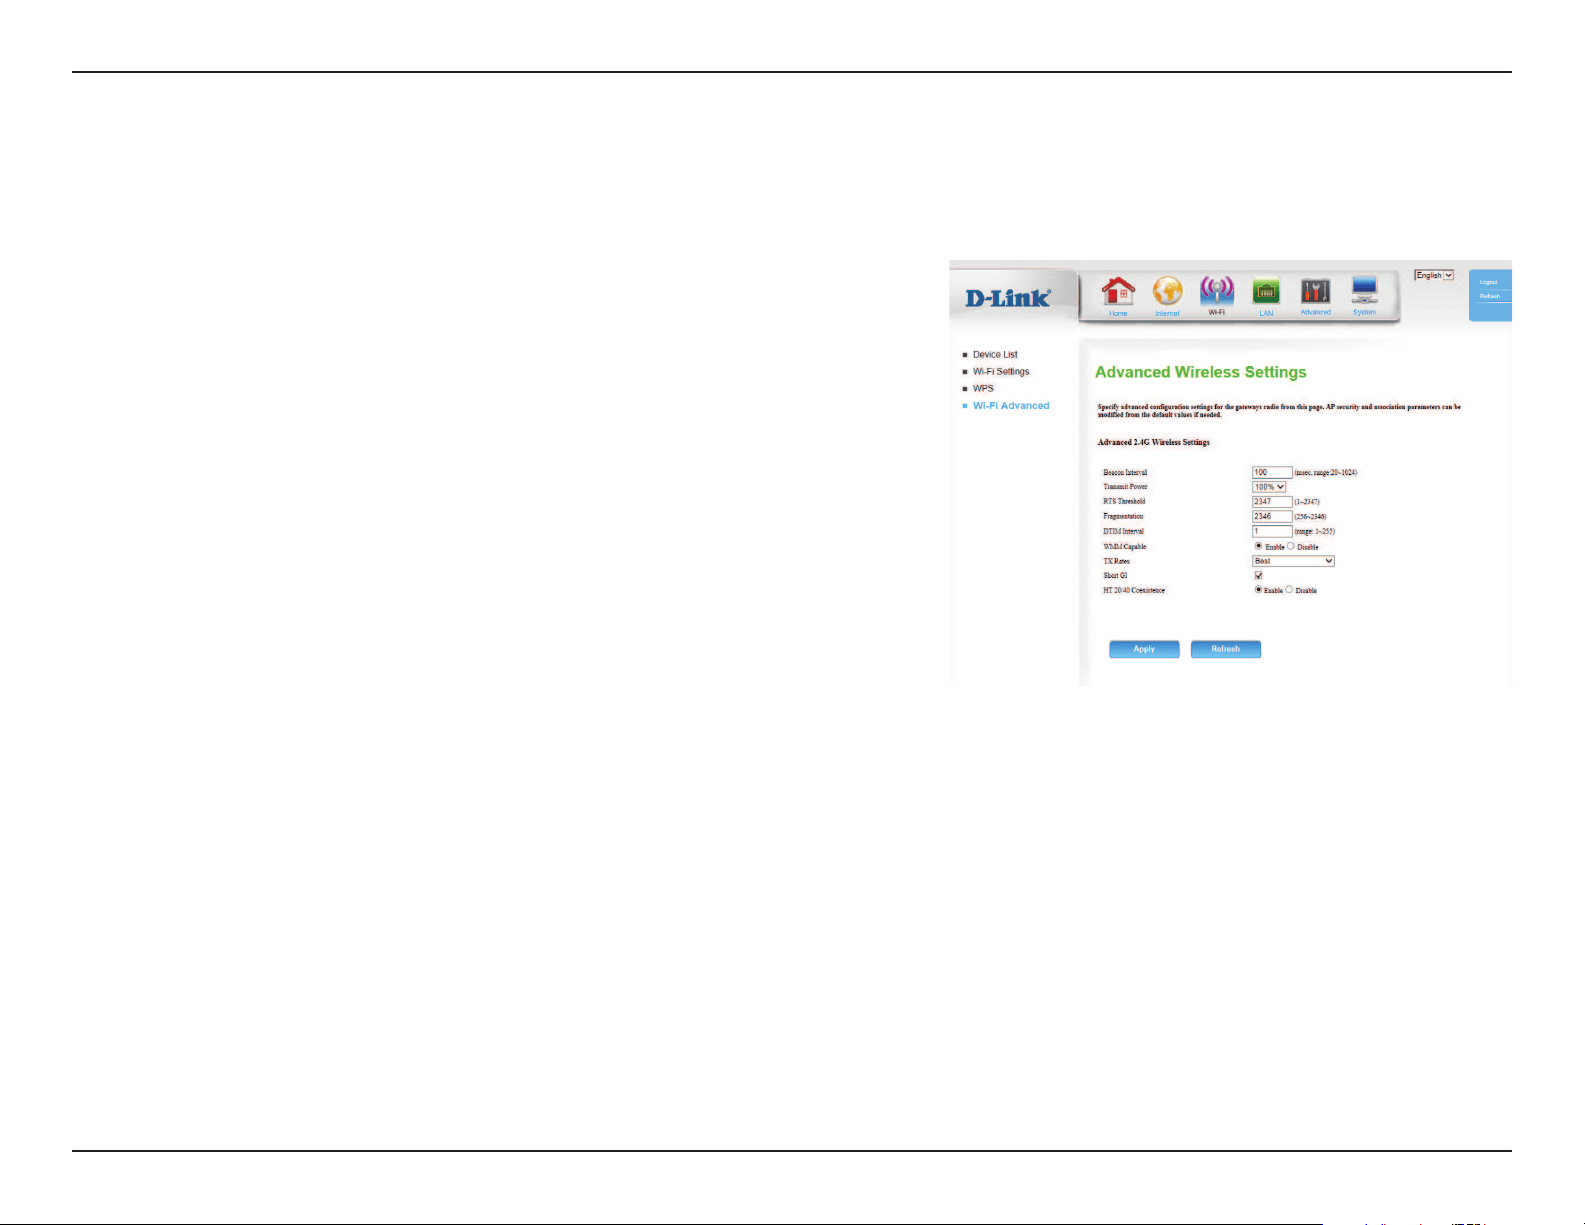The image size is (1585, 1225).
Task: Focus the RTS Threshold field
Action: [1272, 501]
